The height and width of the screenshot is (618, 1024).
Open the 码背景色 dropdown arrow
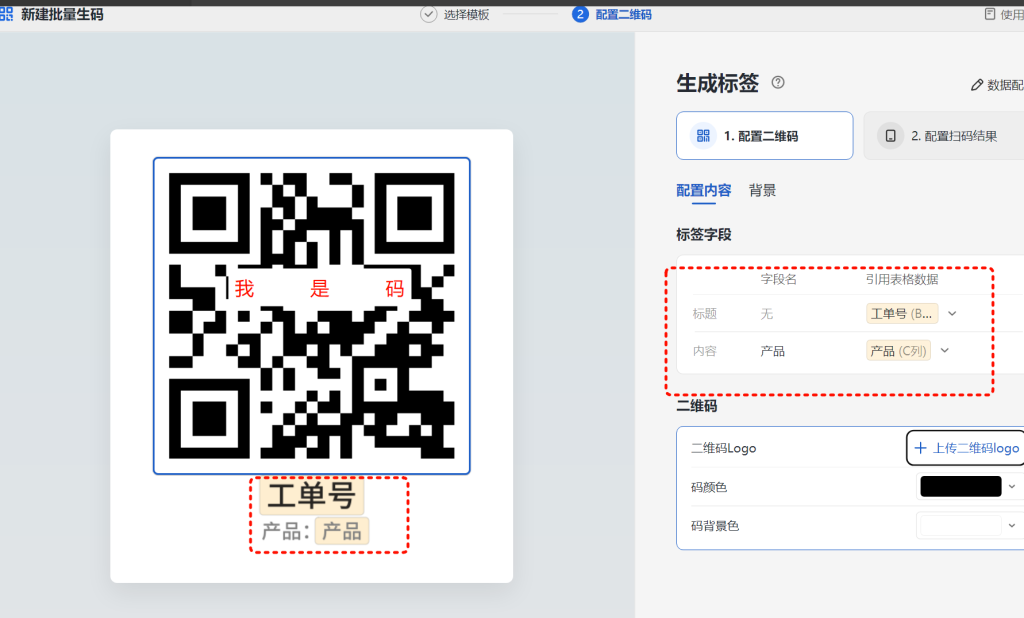tap(1012, 525)
